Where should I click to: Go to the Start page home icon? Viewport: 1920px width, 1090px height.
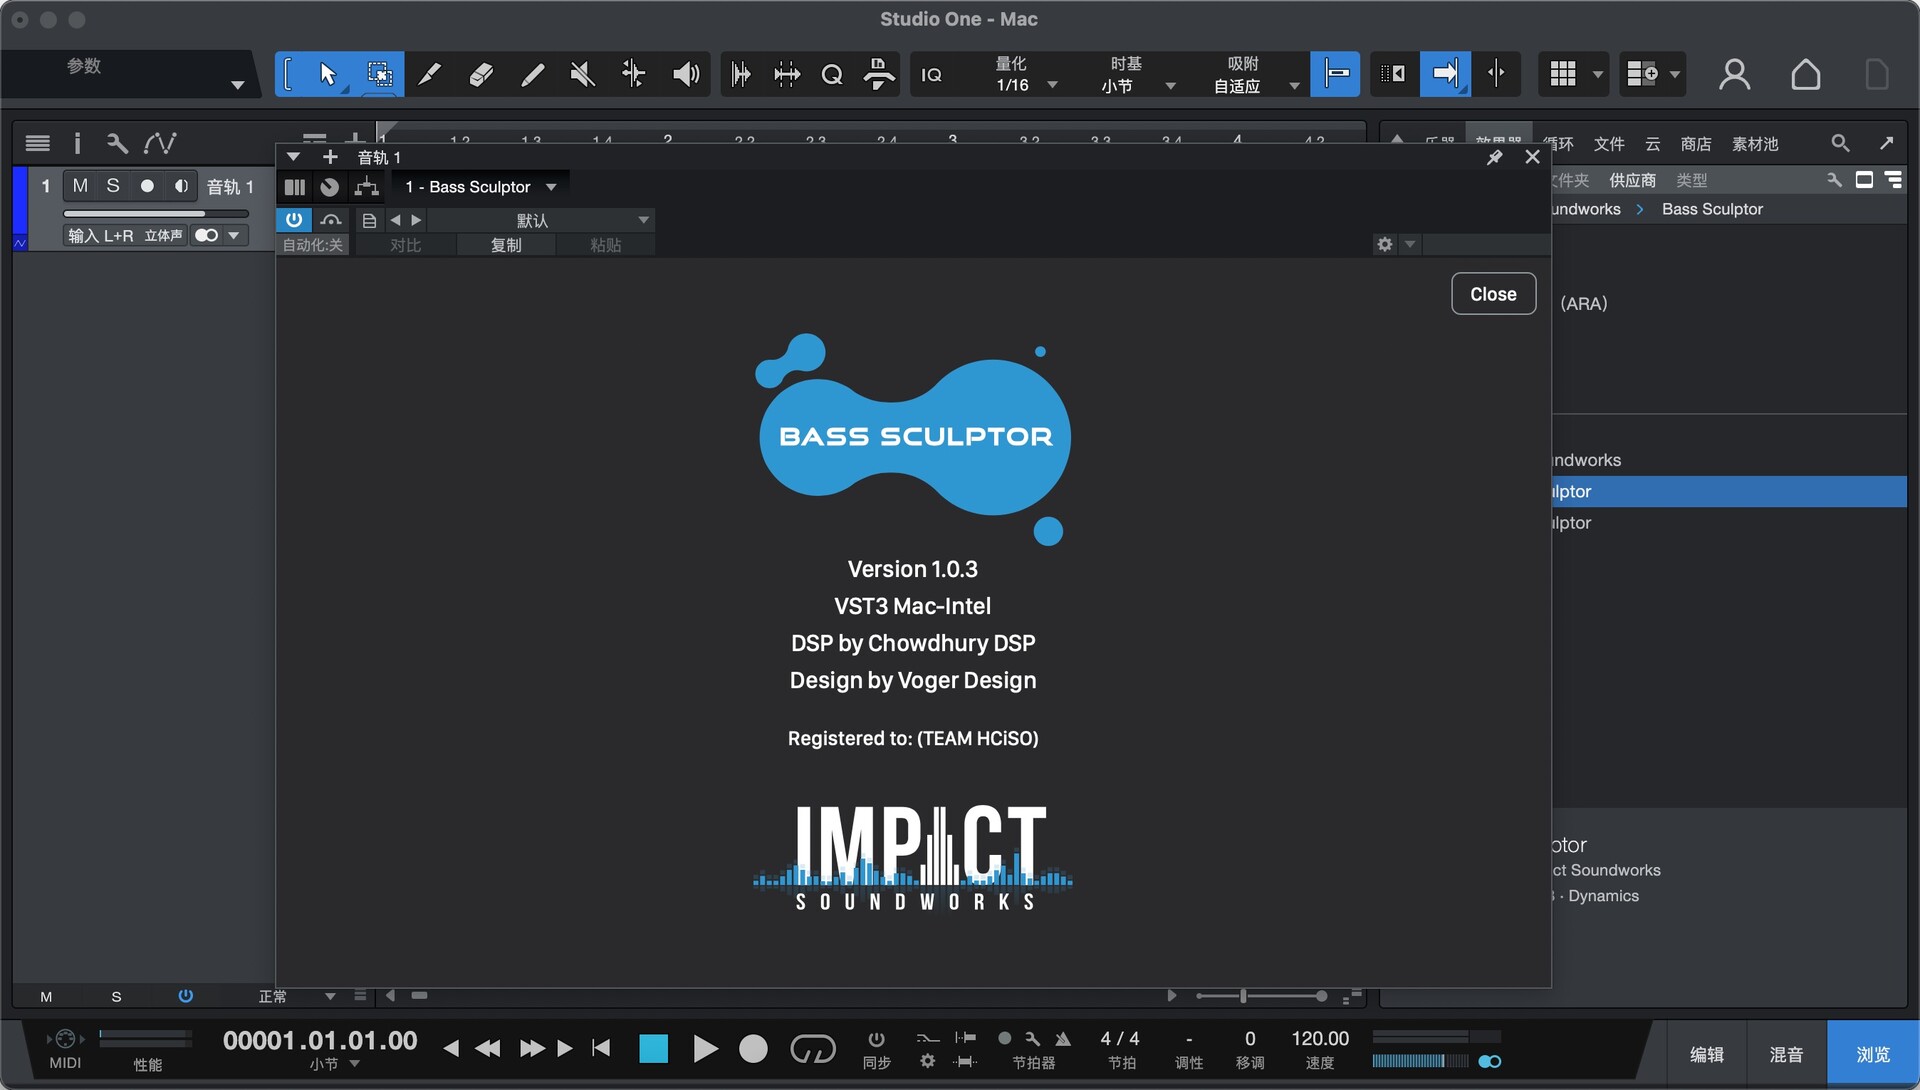tap(1805, 74)
